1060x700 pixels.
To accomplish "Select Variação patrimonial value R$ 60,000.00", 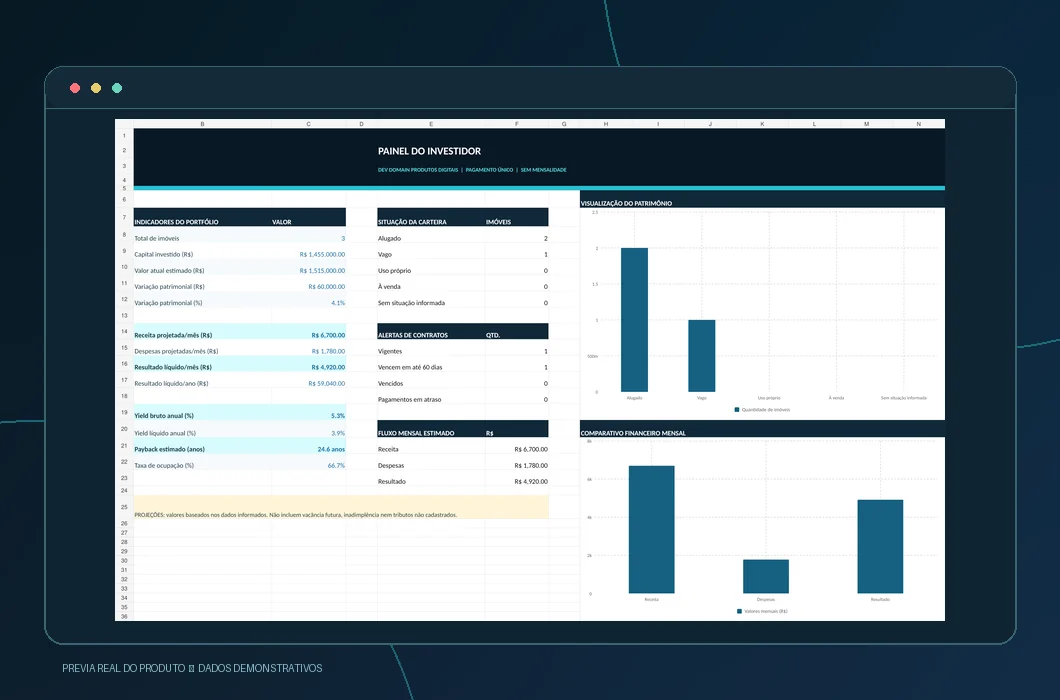I will point(327,287).
